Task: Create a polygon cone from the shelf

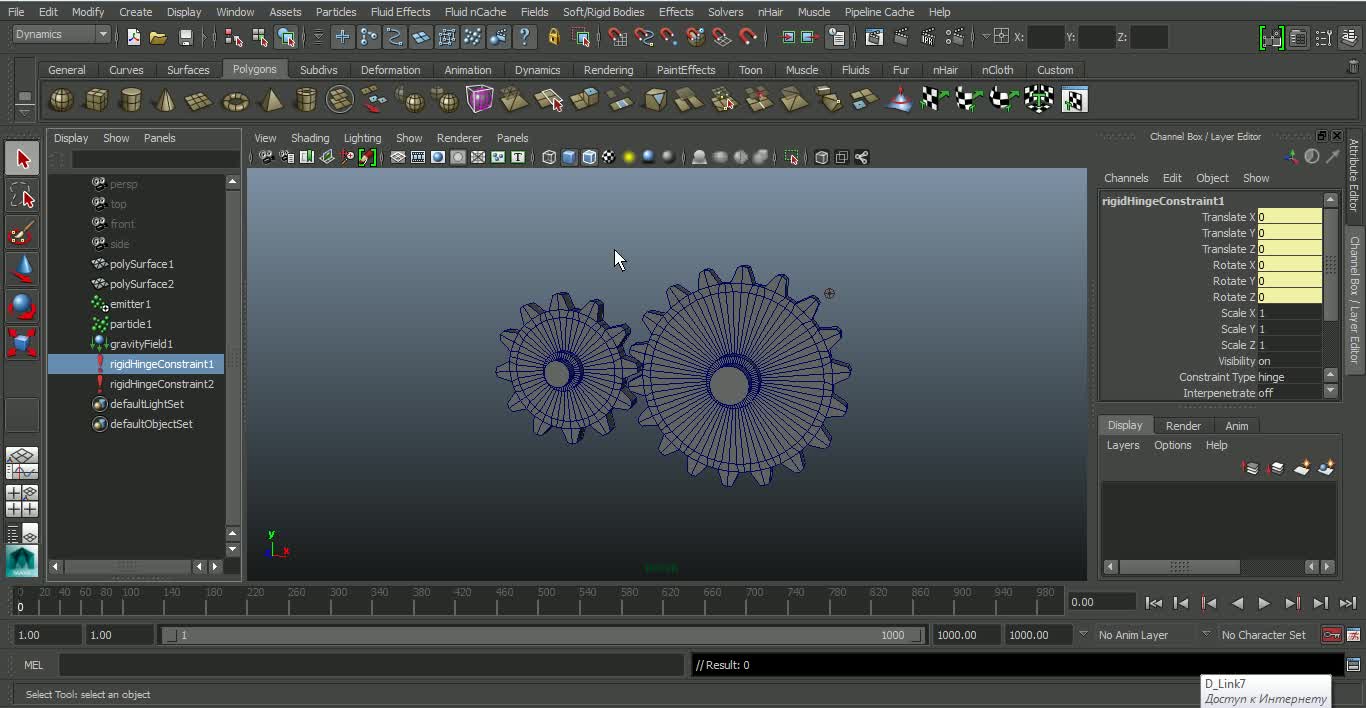Action: click(x=166, y=100)
